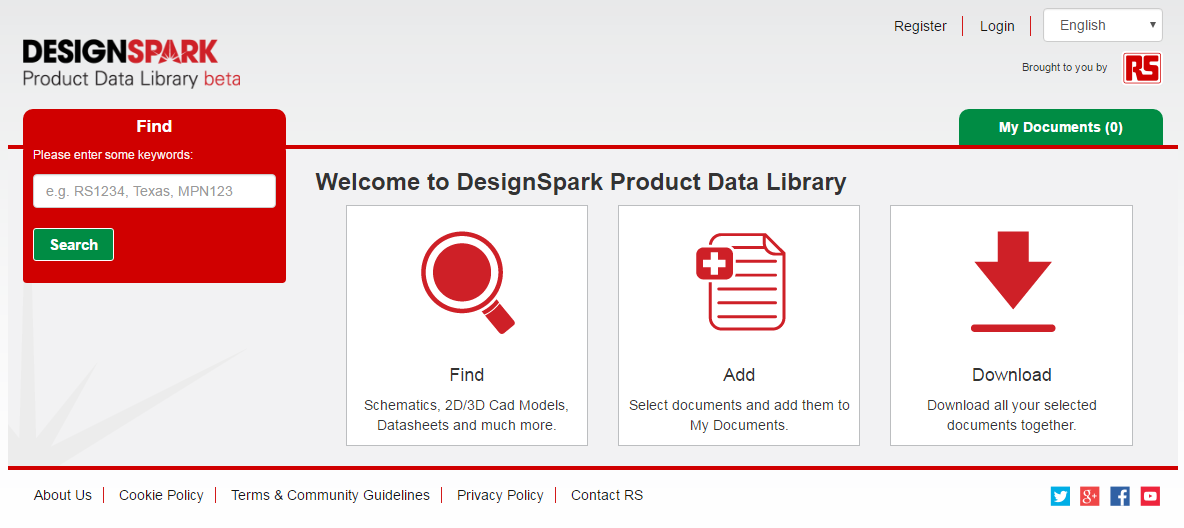Open the RS brand logo
This screenshot has height=528, width=1184.
click(x=1142, y=68)
